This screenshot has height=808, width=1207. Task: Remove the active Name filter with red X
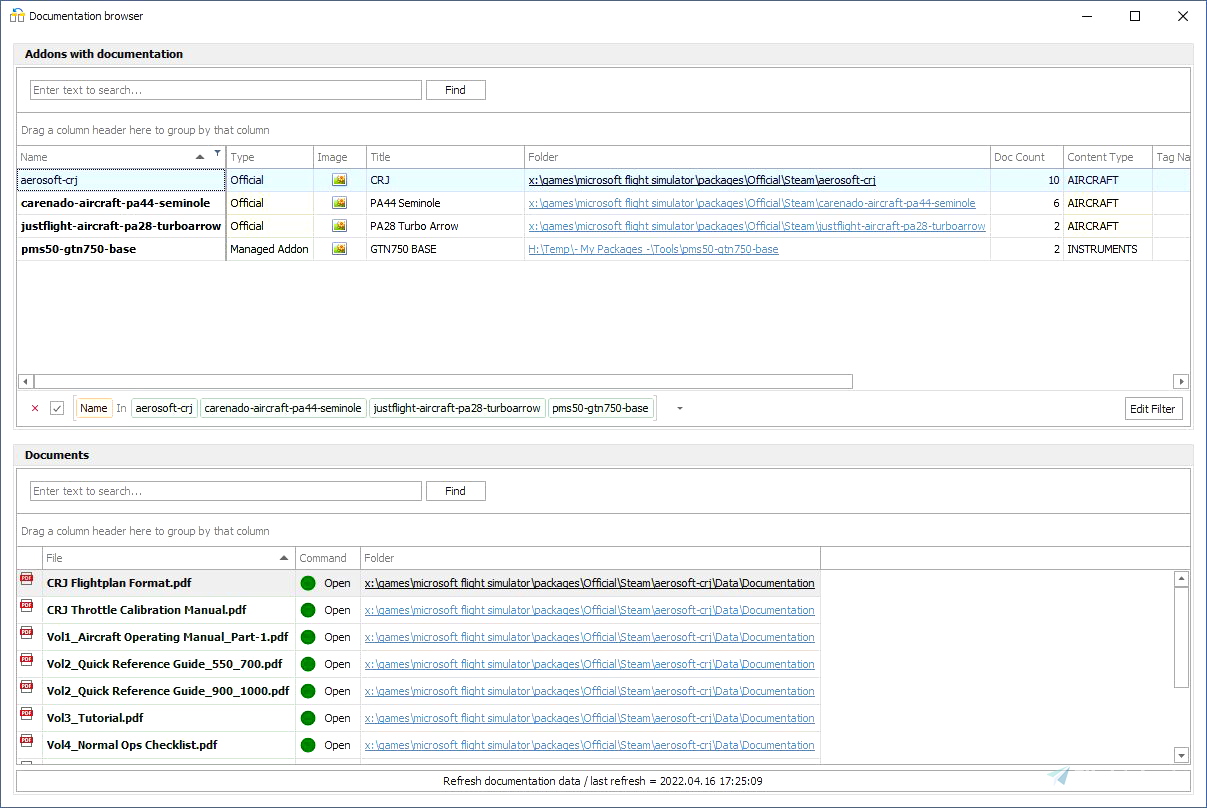coord(35,408)
